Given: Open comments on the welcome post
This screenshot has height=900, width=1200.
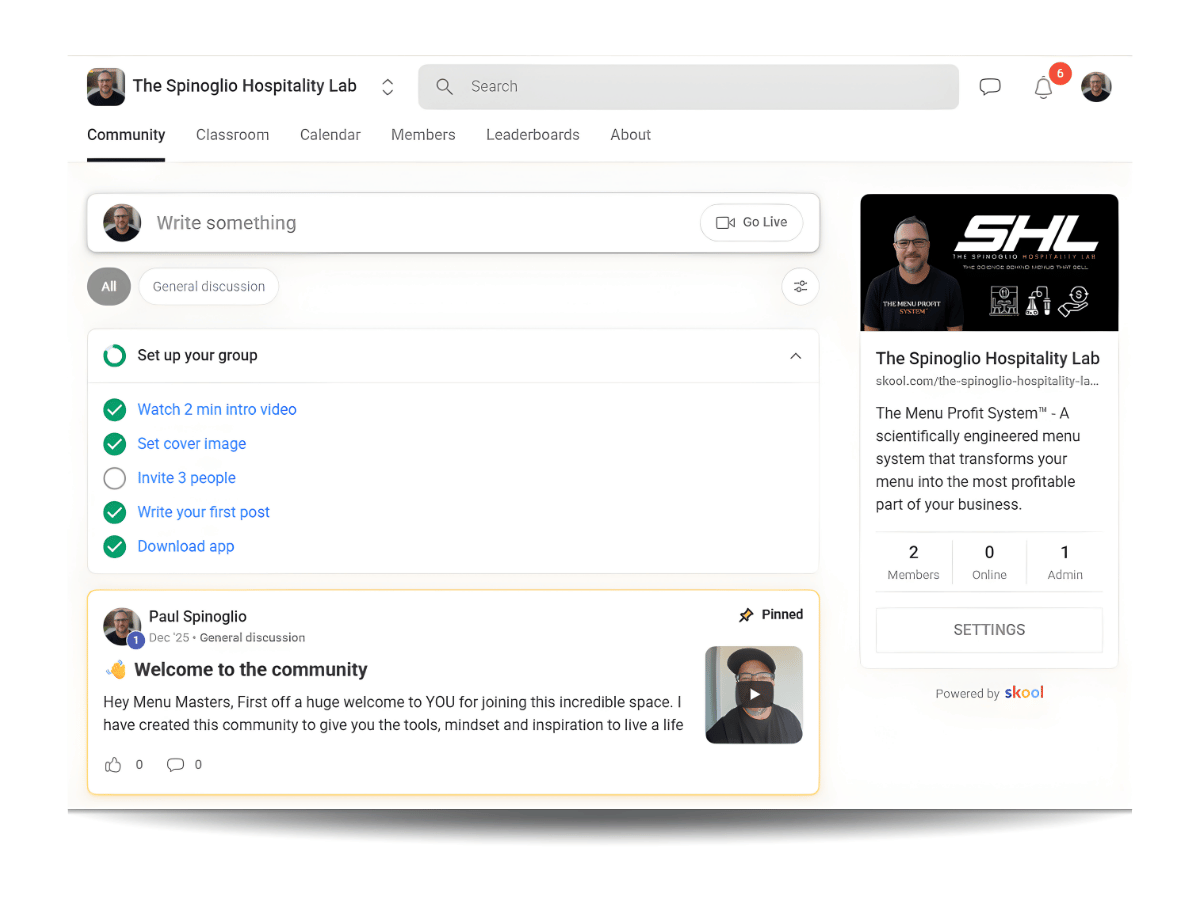Looking at the screenshot, I should click(x=175, y=765).
